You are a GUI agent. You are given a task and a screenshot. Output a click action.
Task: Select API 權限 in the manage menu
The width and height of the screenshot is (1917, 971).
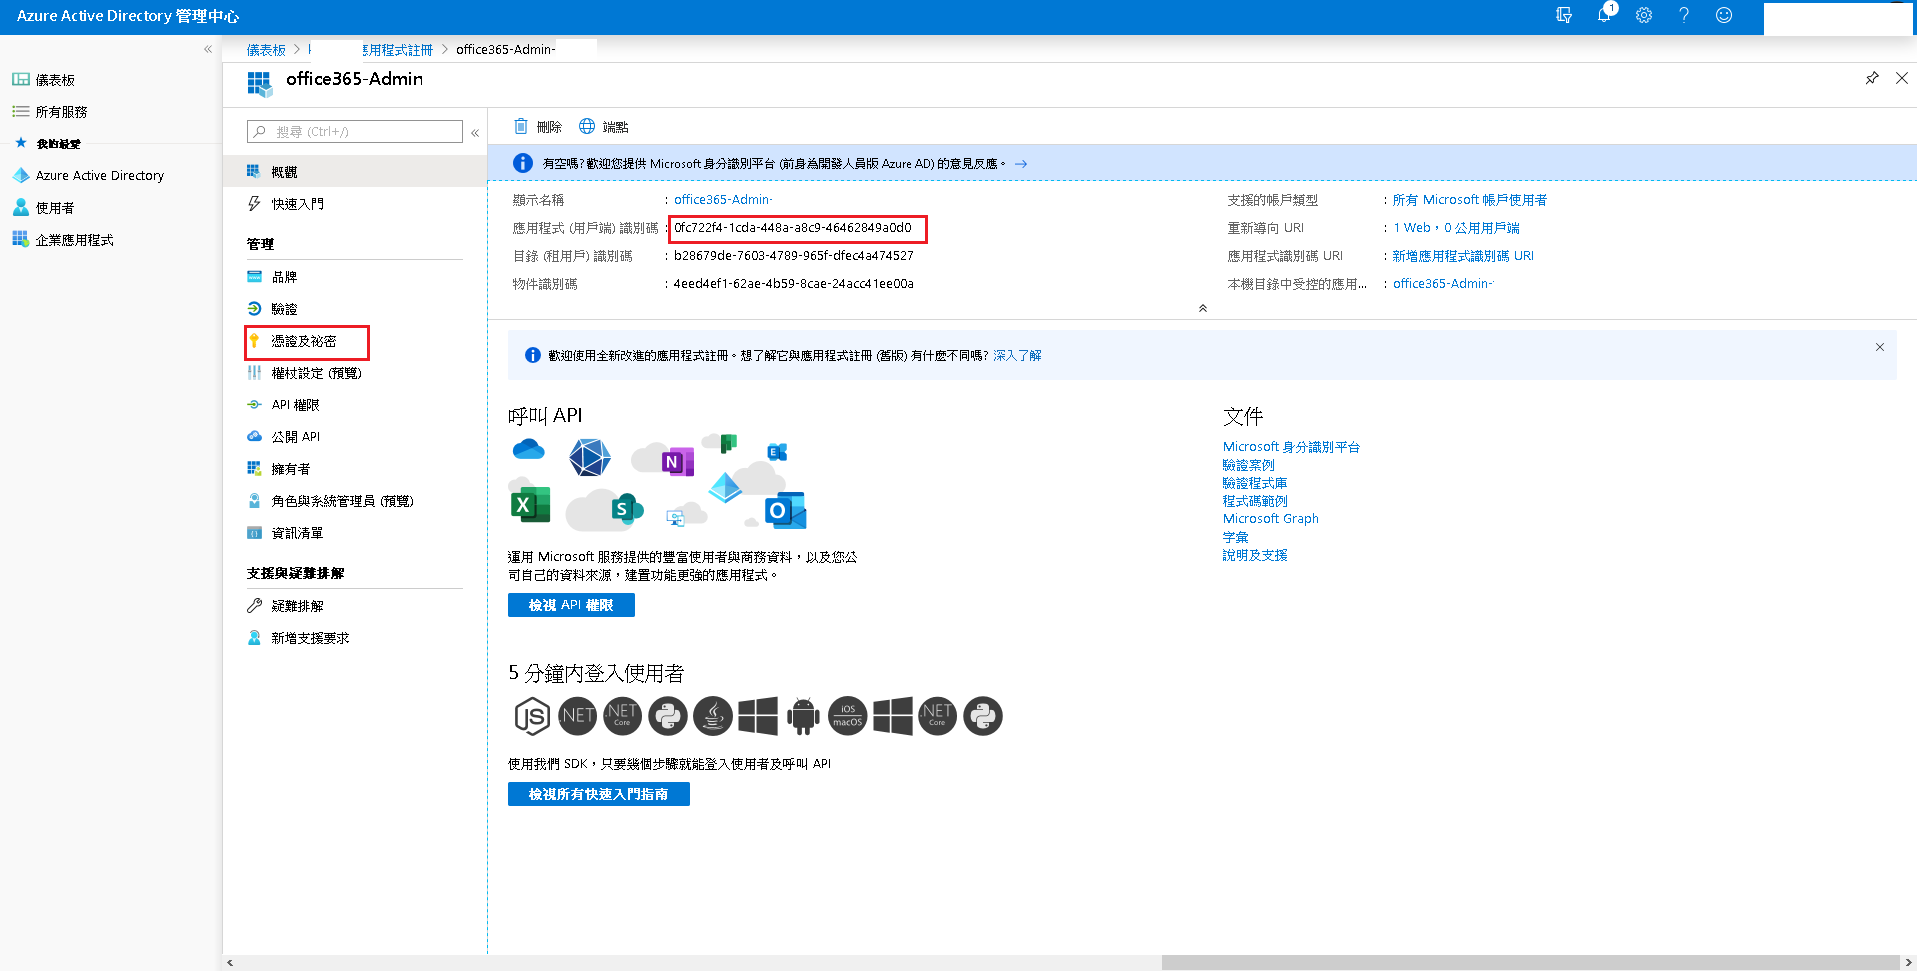pyautogui.click(x=295, y=405)
